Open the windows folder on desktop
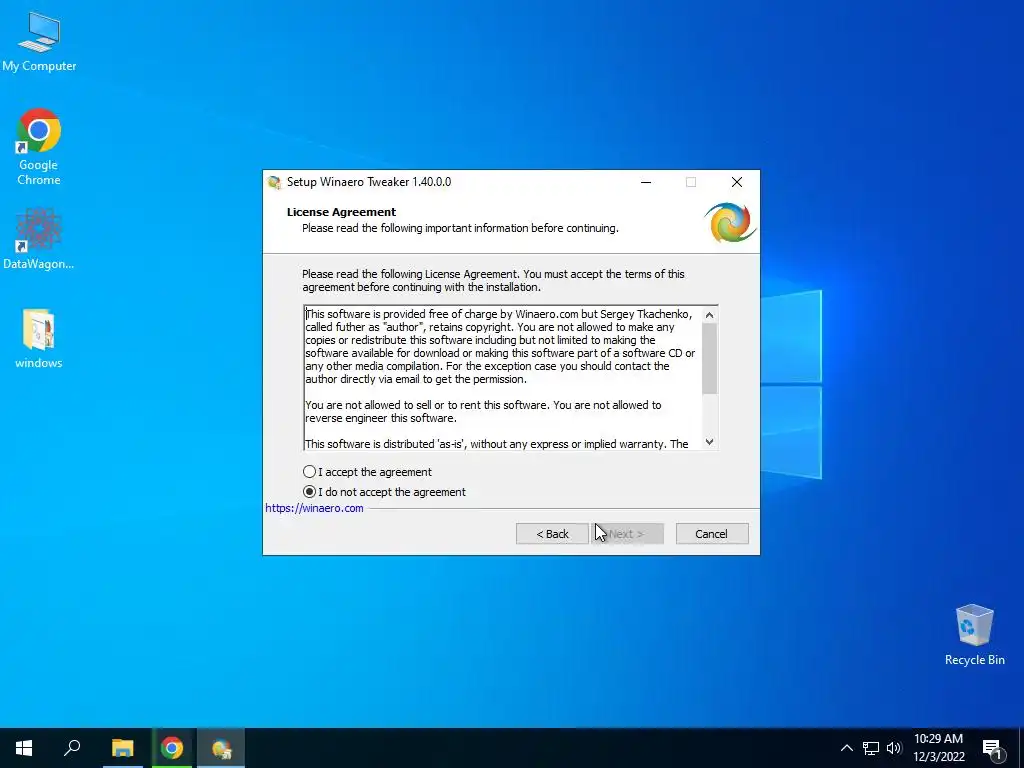This screenshot has width=1024, height=768. [x=39, y=339]
